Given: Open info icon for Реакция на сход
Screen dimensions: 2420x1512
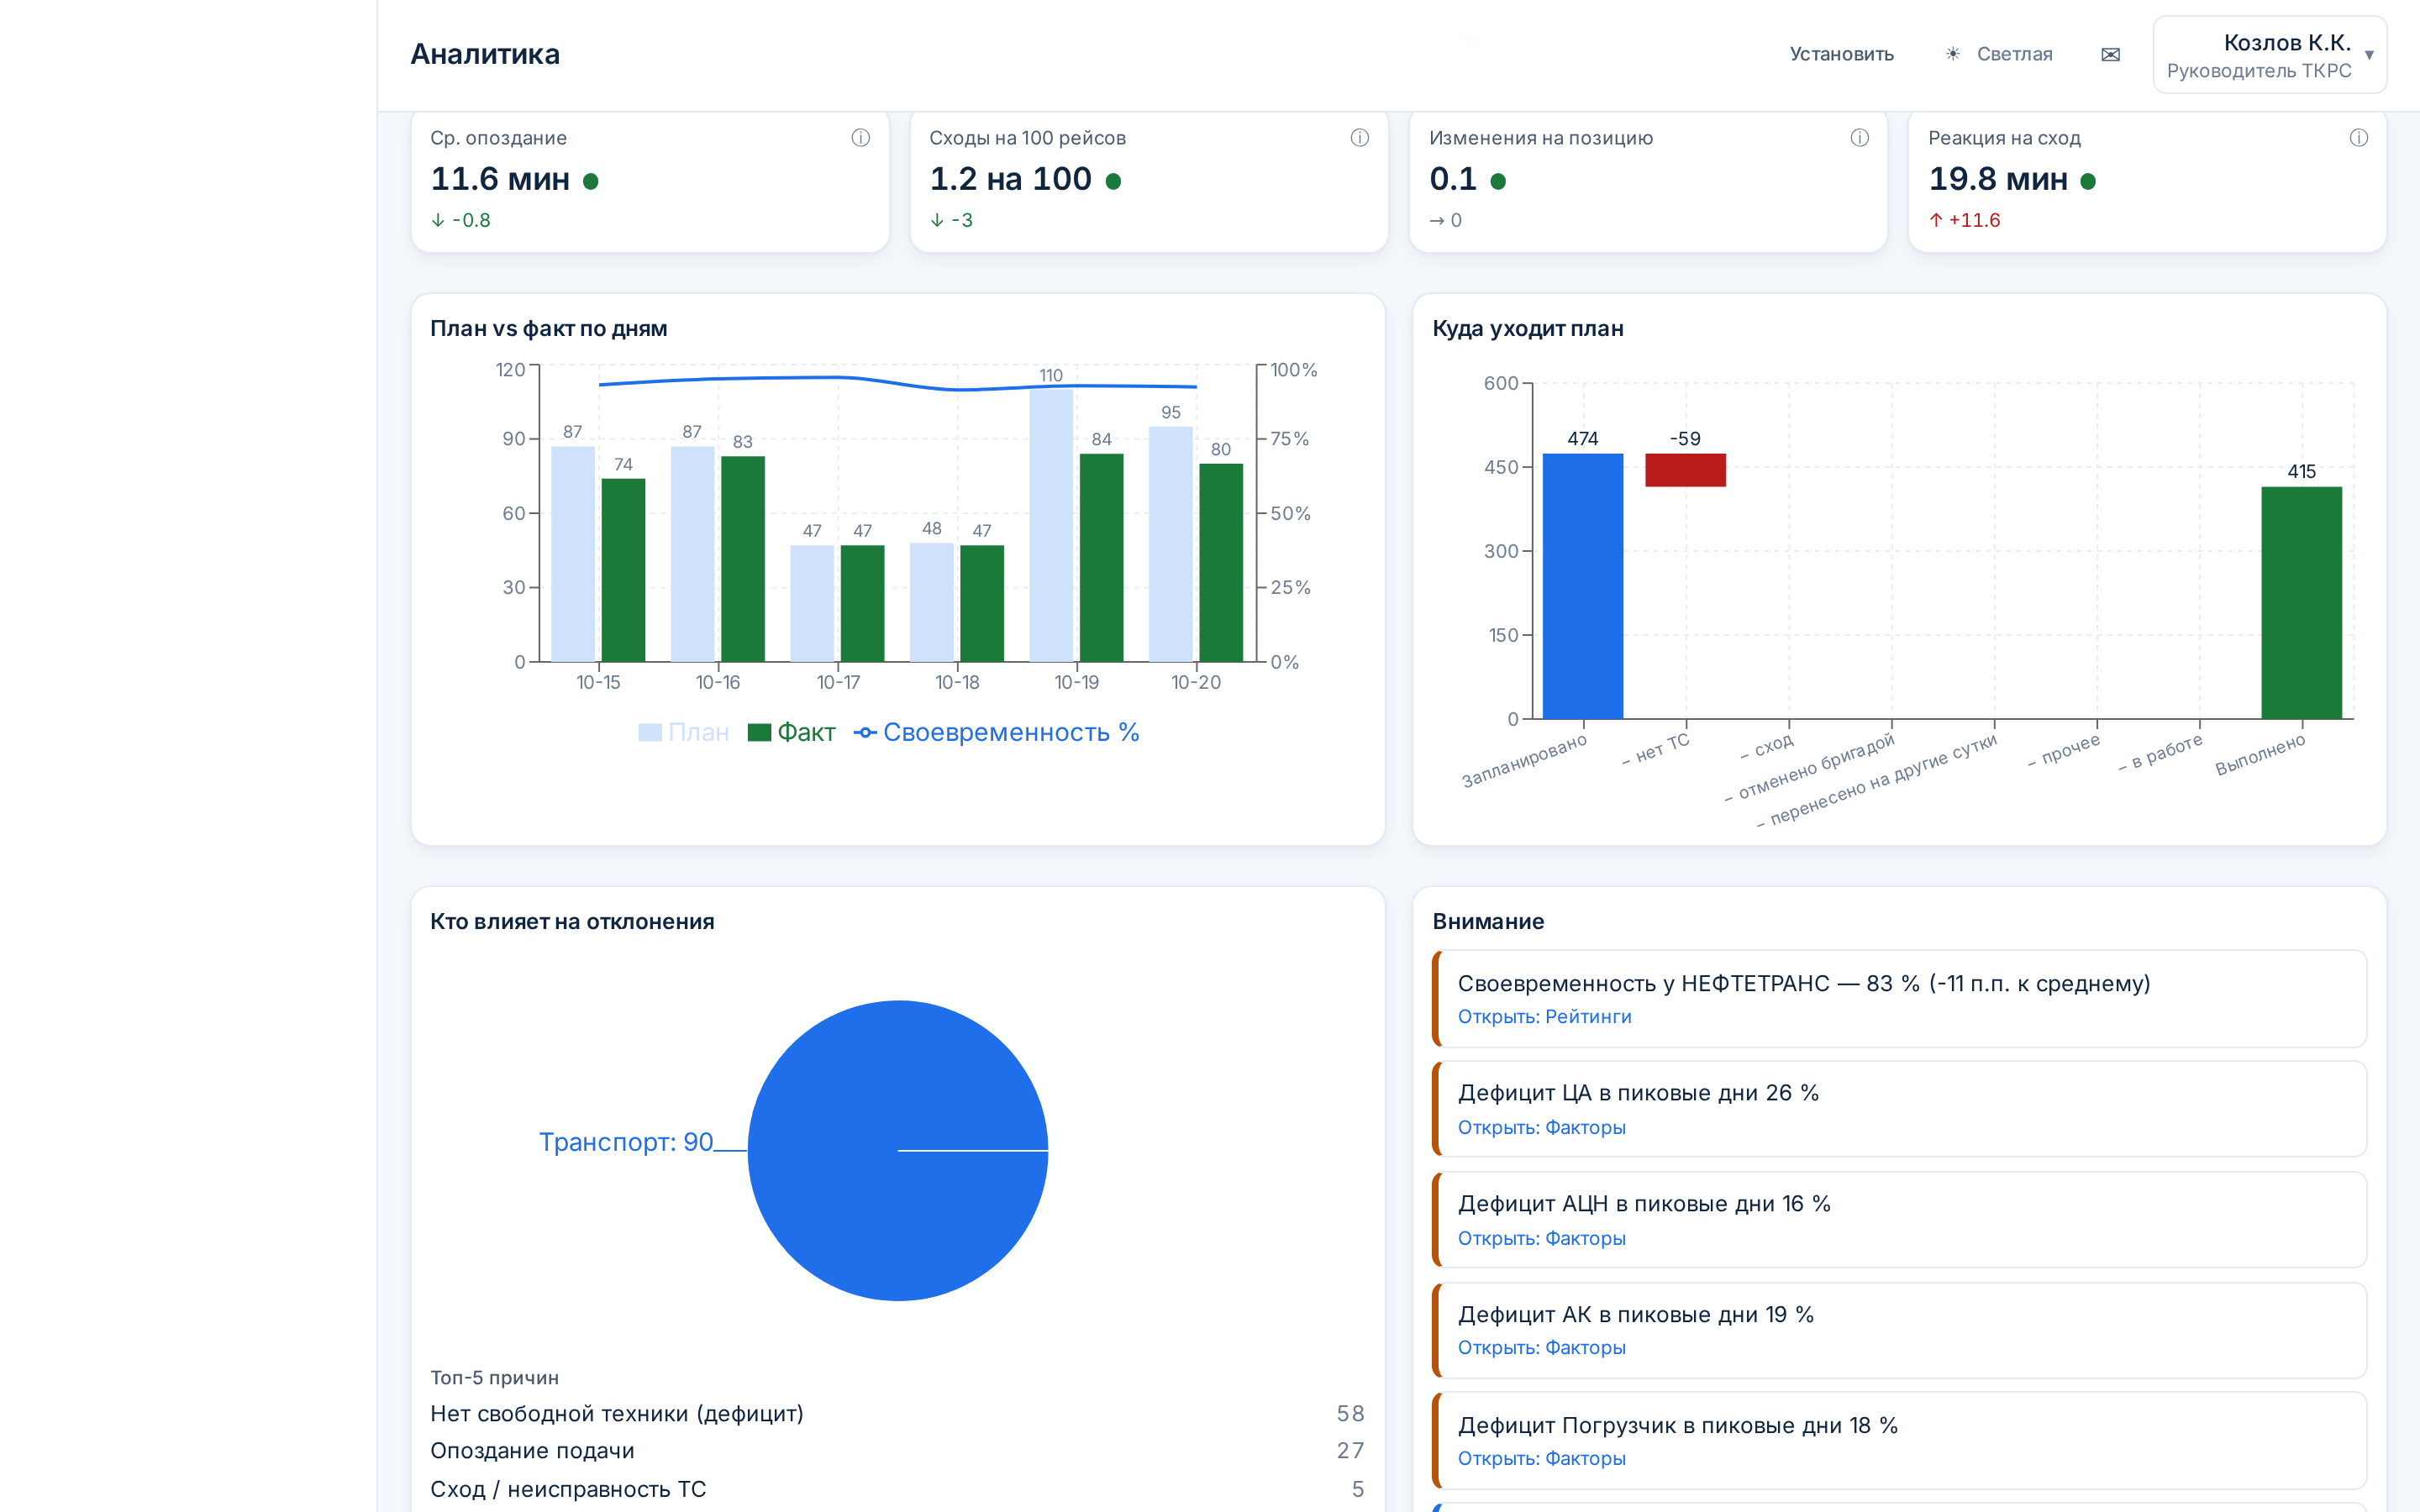Looking at the screenshot, I should (2358, 138).
